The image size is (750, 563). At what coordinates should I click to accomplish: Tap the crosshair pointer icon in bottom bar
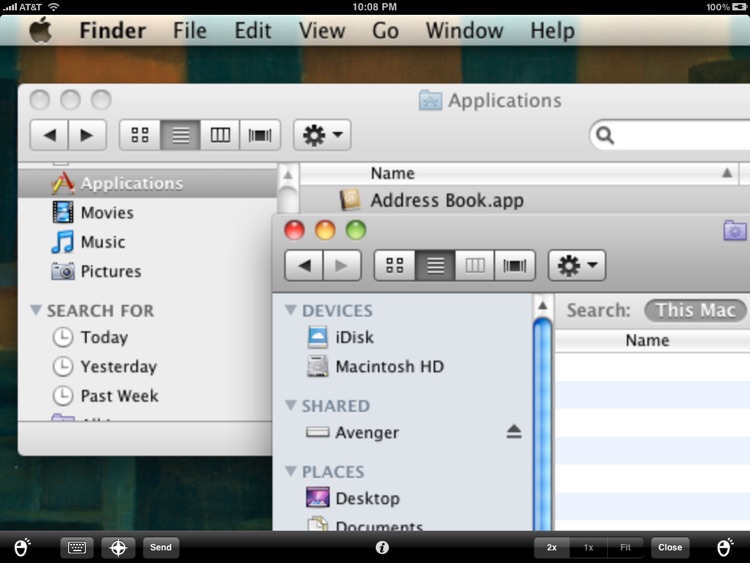click(x=118, y=547)
